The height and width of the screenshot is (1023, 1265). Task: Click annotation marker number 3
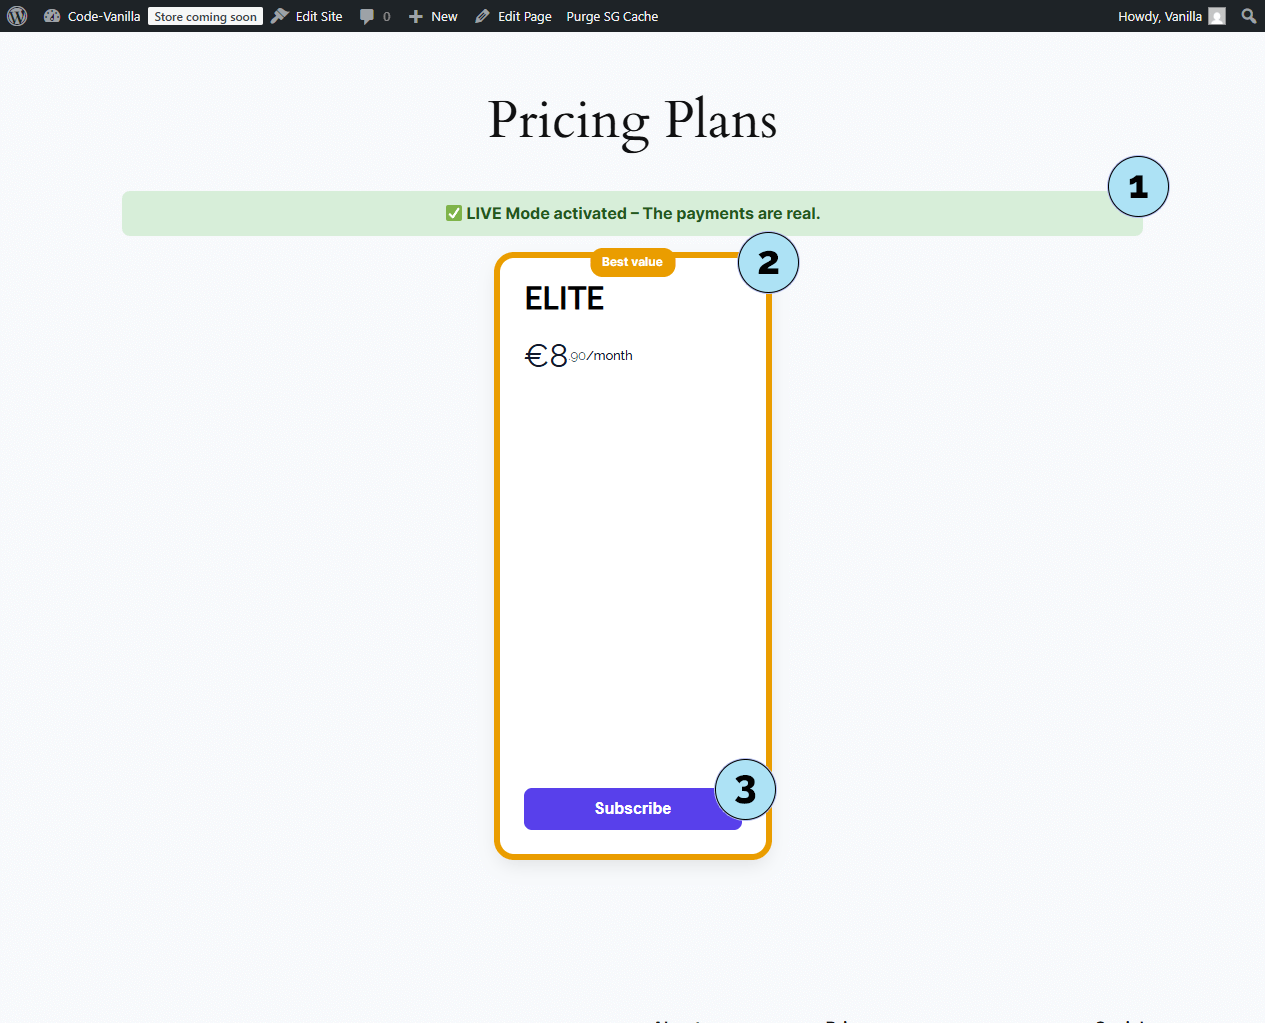[745, 790]
